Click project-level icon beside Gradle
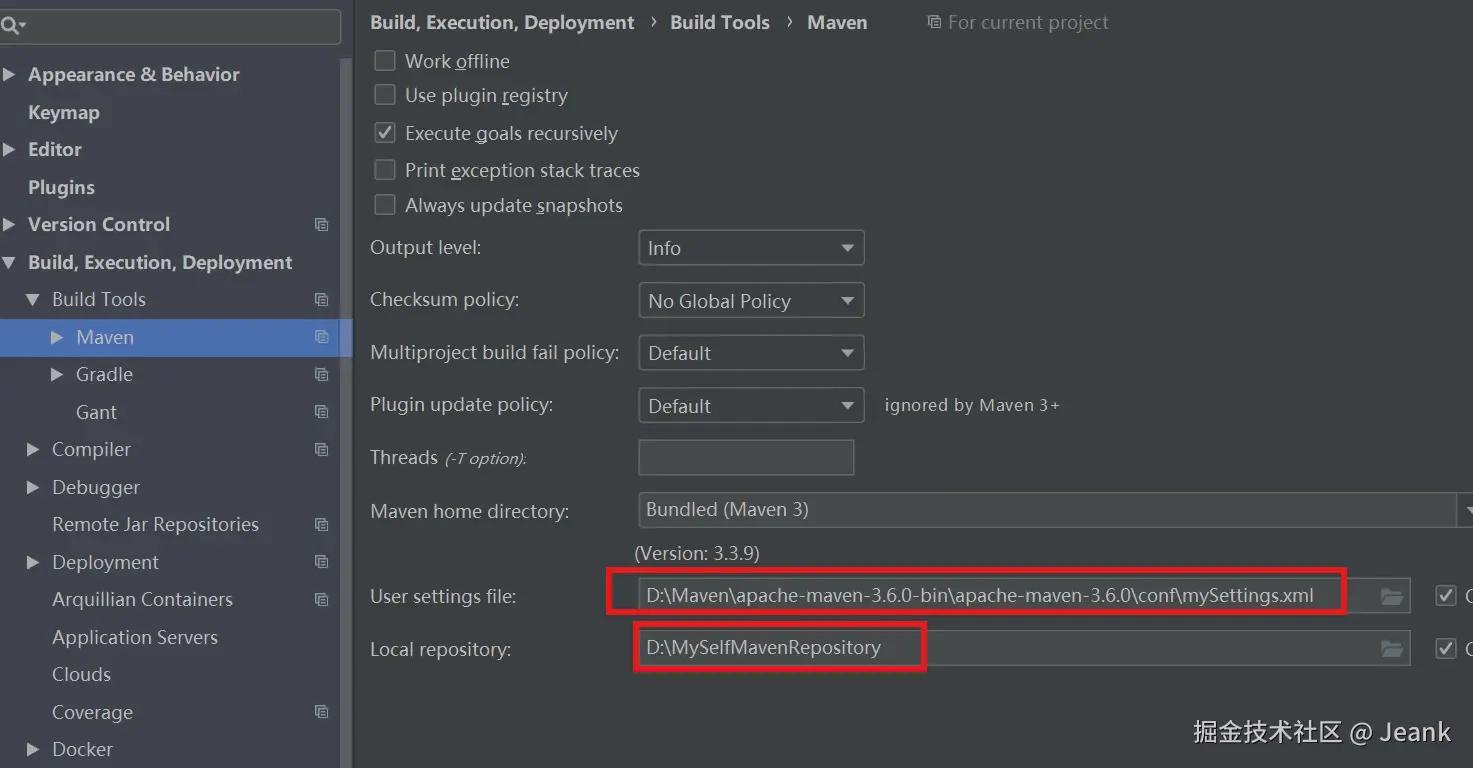Image resolution: width=1473 pixels, height=768 pixels. (321, 375)
